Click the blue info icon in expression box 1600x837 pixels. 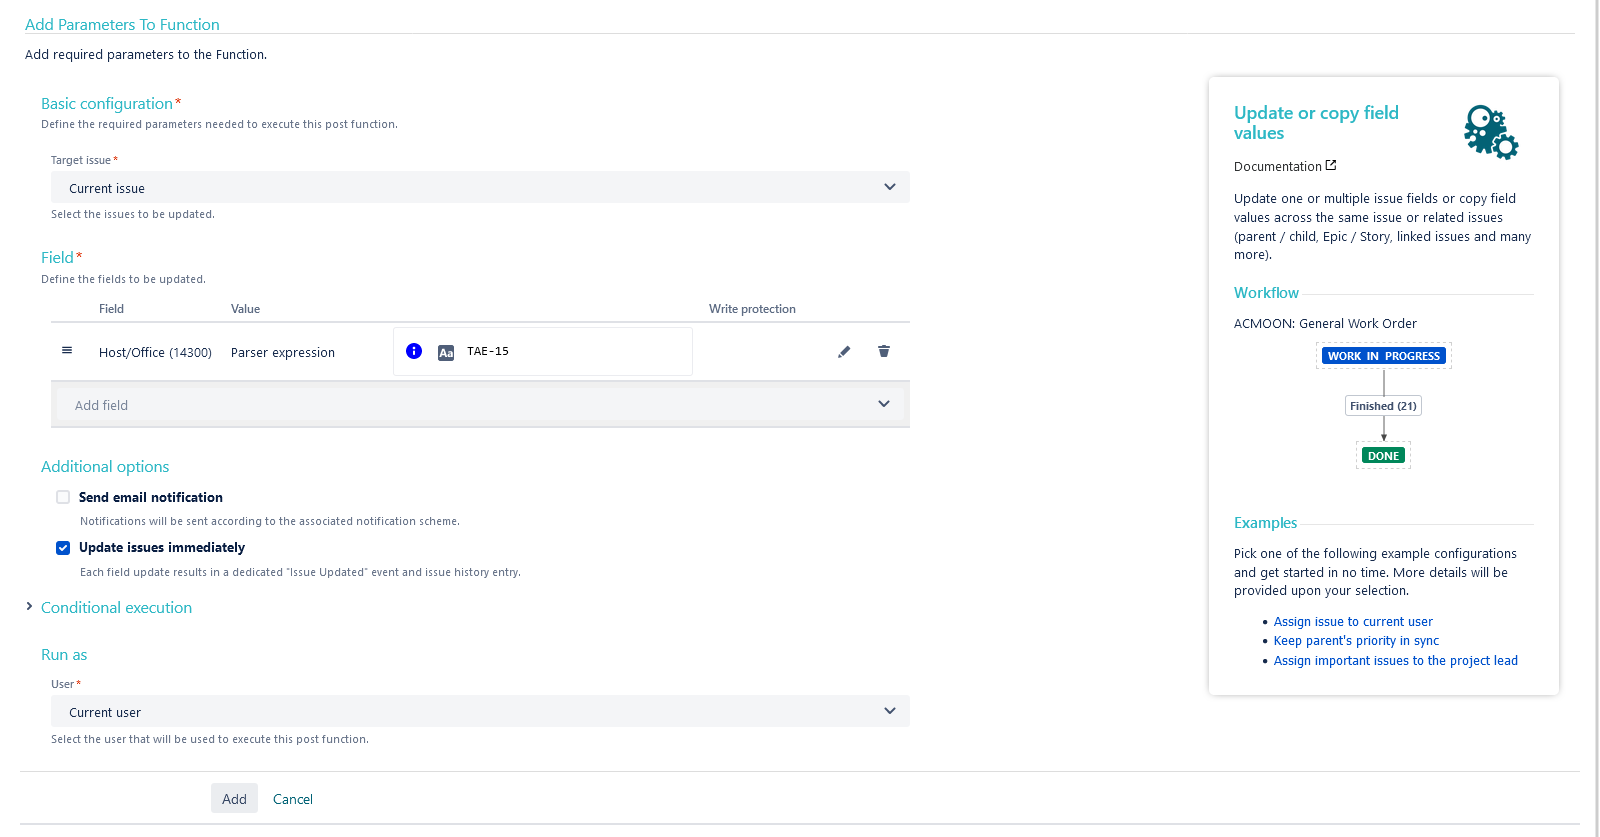414,351
